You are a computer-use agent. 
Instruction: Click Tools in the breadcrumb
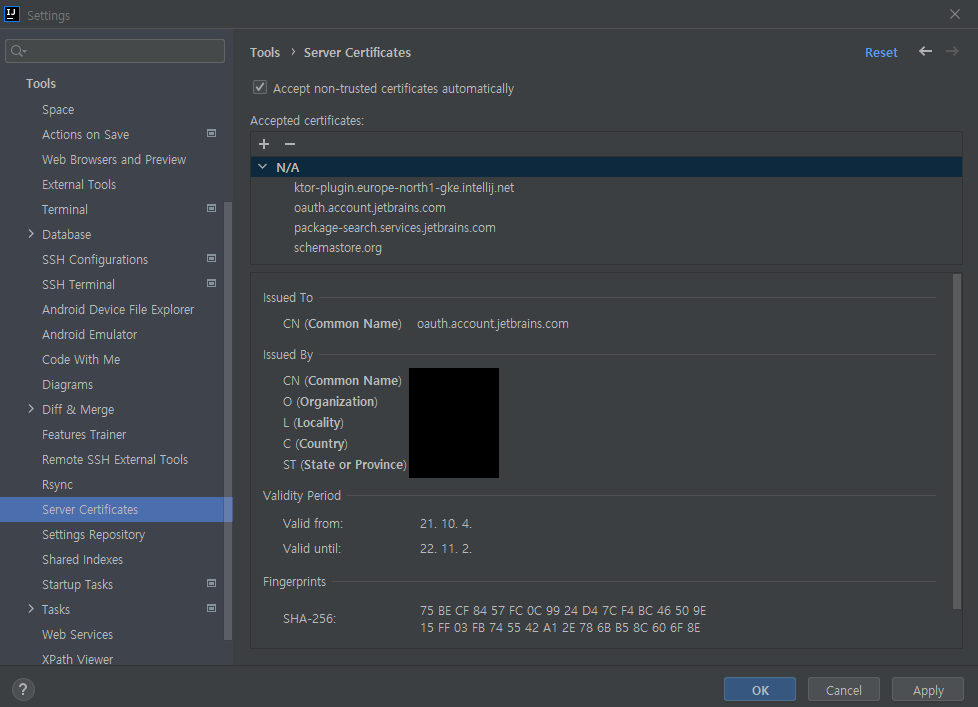click(265, 52)
